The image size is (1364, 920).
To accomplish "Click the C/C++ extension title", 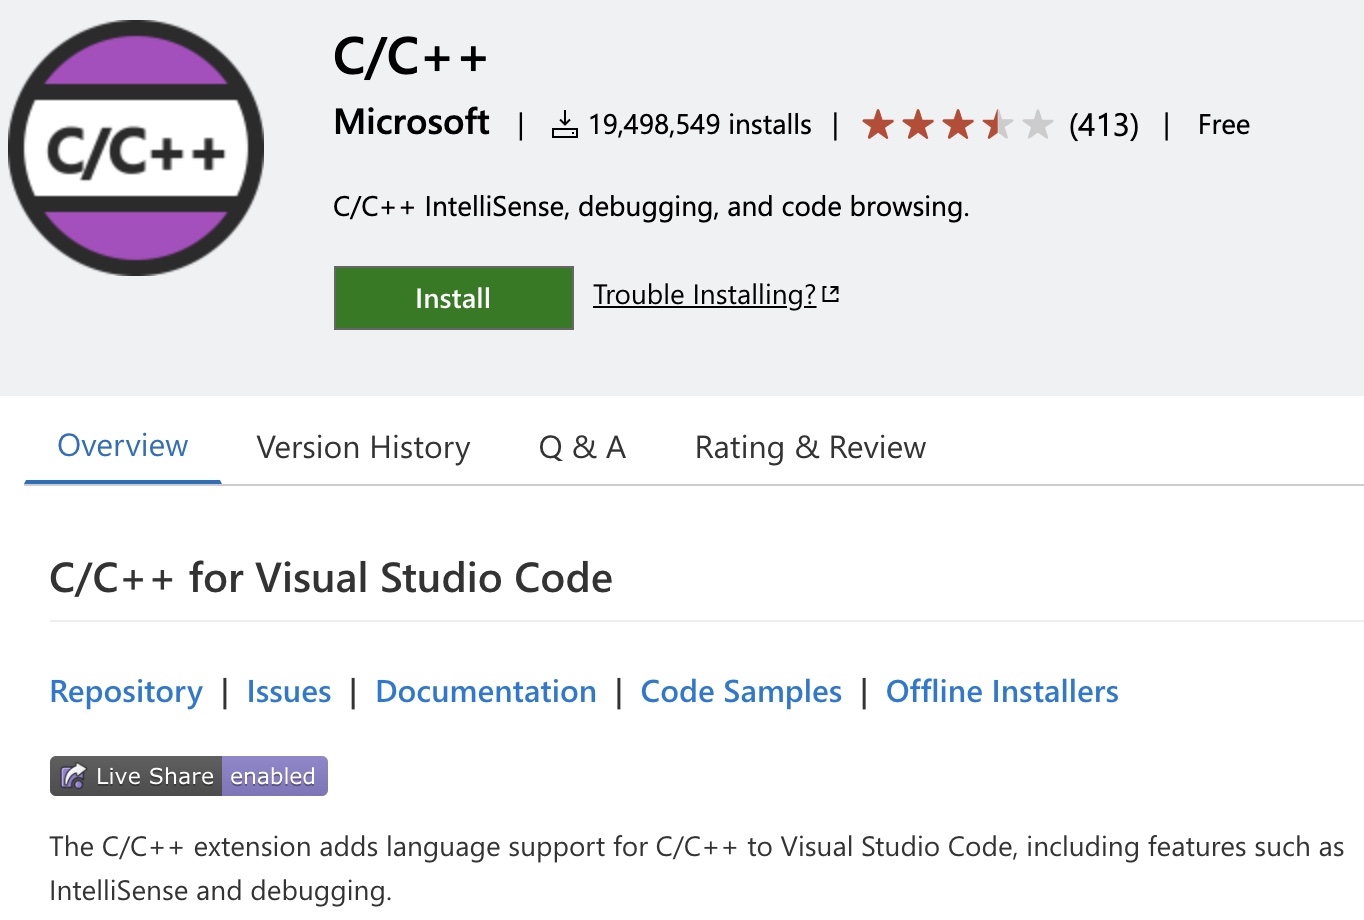I will pos(410,57).
